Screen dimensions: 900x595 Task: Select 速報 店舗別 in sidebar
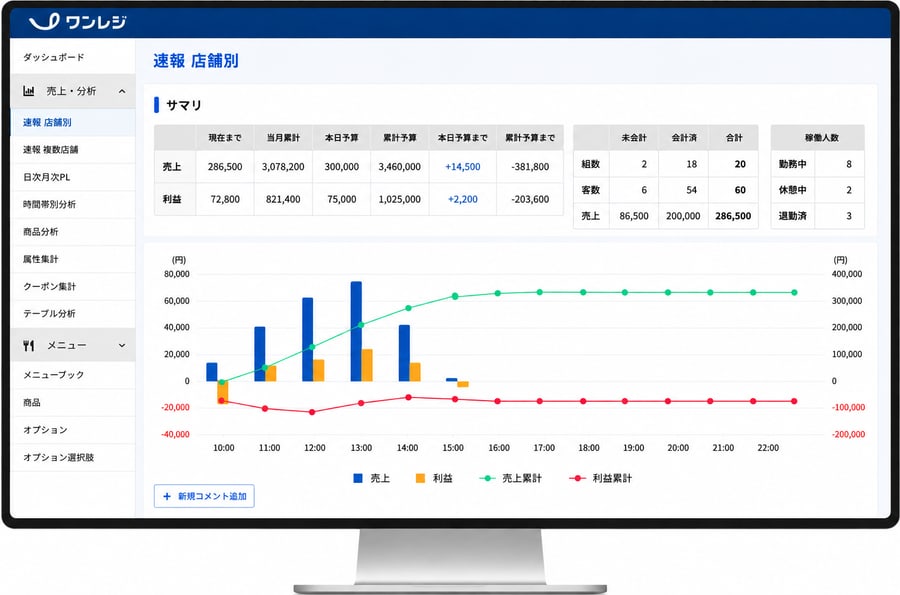pyautogui.click(x=72, y=122)
